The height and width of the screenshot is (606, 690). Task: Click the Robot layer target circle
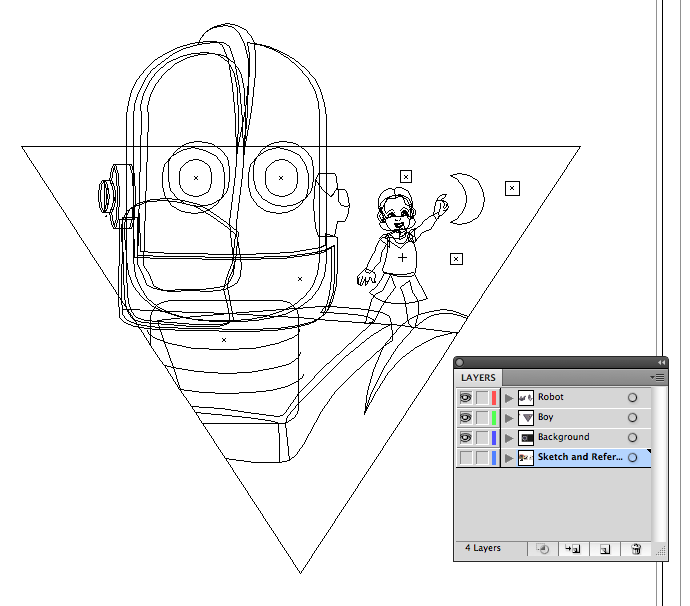(633, 398)
